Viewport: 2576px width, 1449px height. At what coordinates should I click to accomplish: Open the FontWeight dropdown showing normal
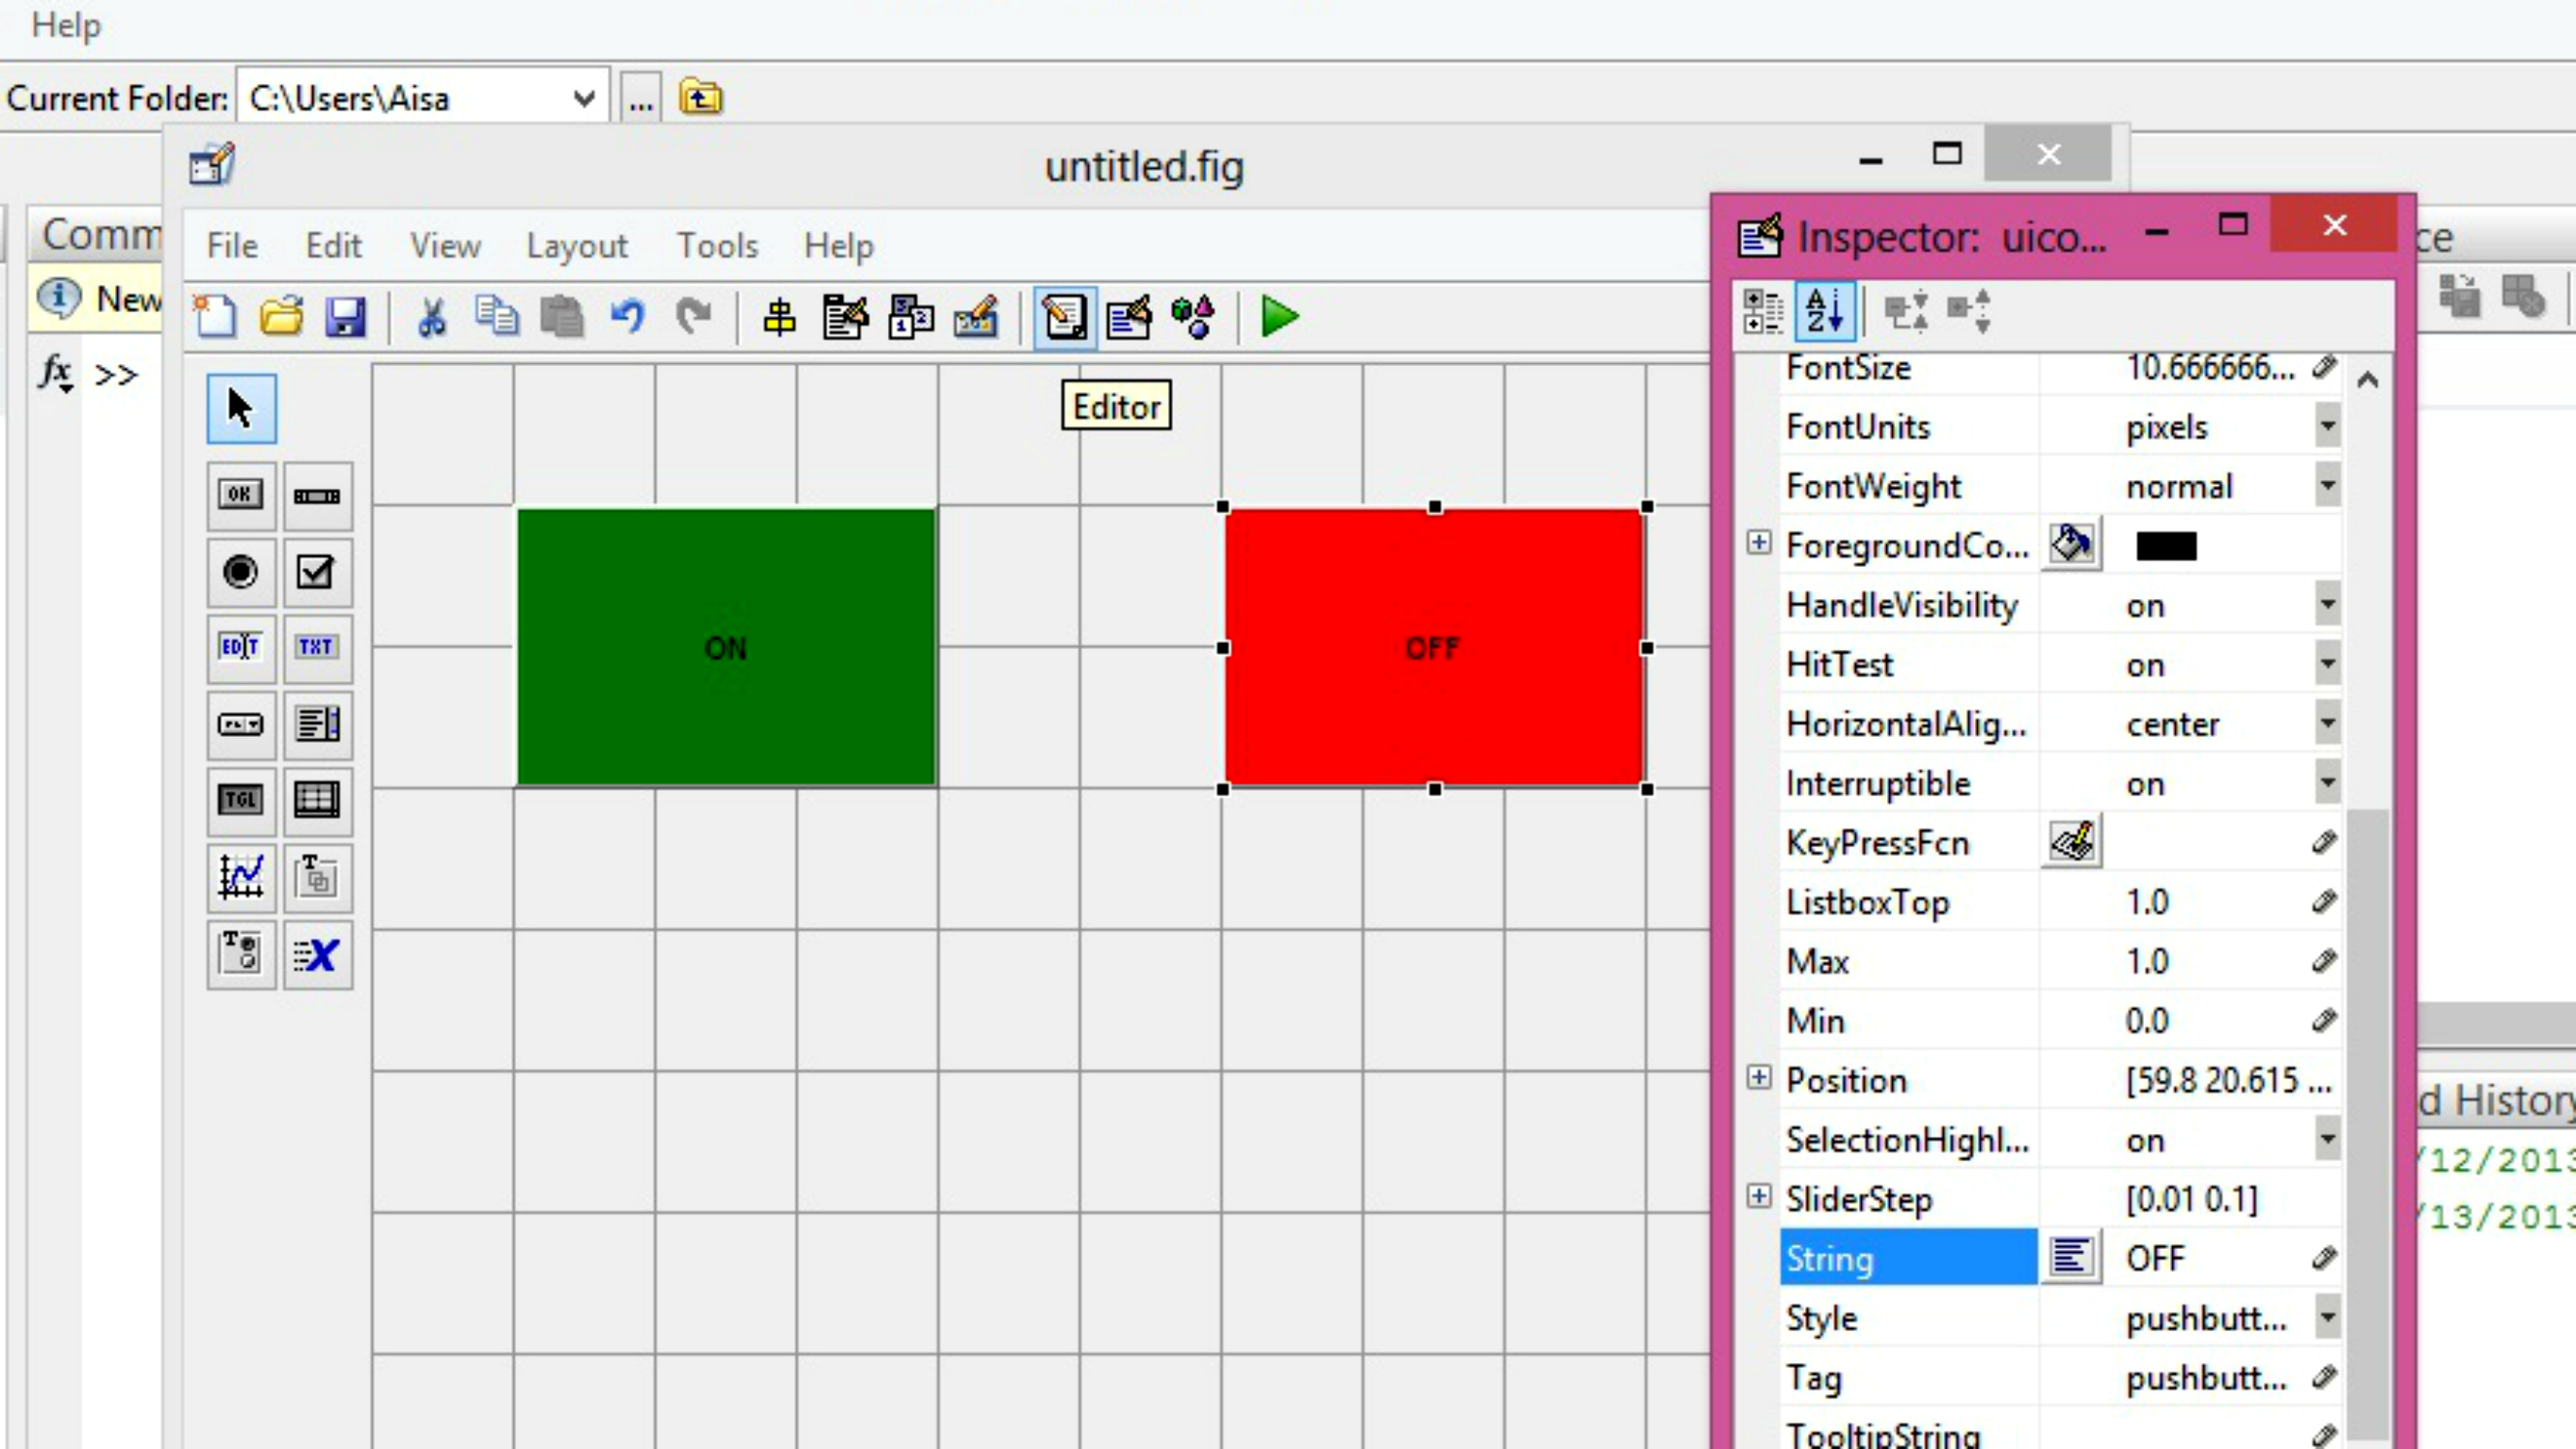pos(2328,486)
